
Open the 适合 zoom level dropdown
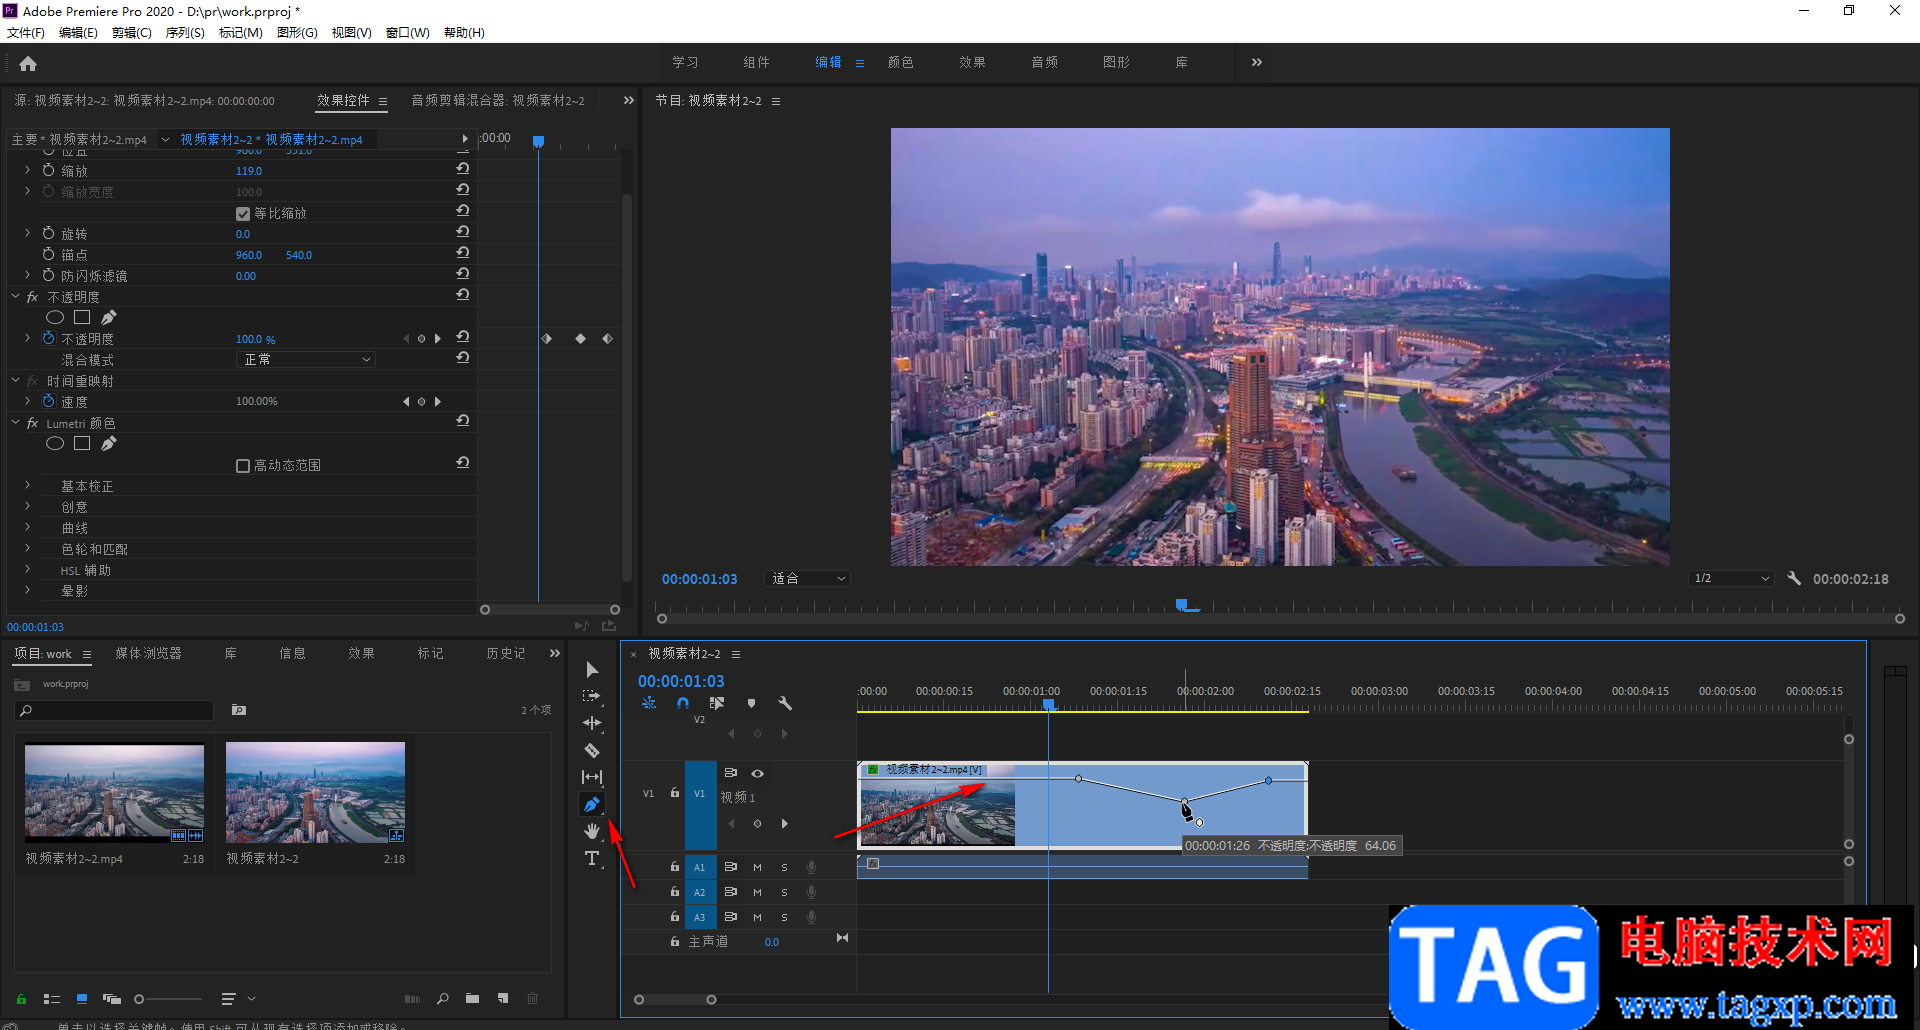click(x=808, y=579)
